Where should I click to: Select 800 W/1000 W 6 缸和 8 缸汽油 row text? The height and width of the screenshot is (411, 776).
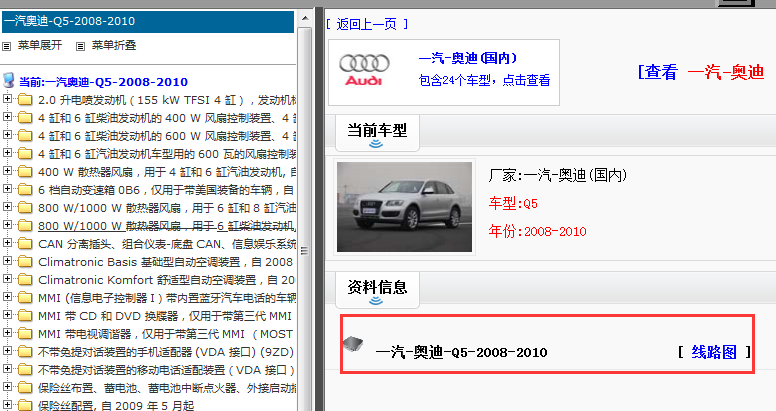[x=167, y=208]
